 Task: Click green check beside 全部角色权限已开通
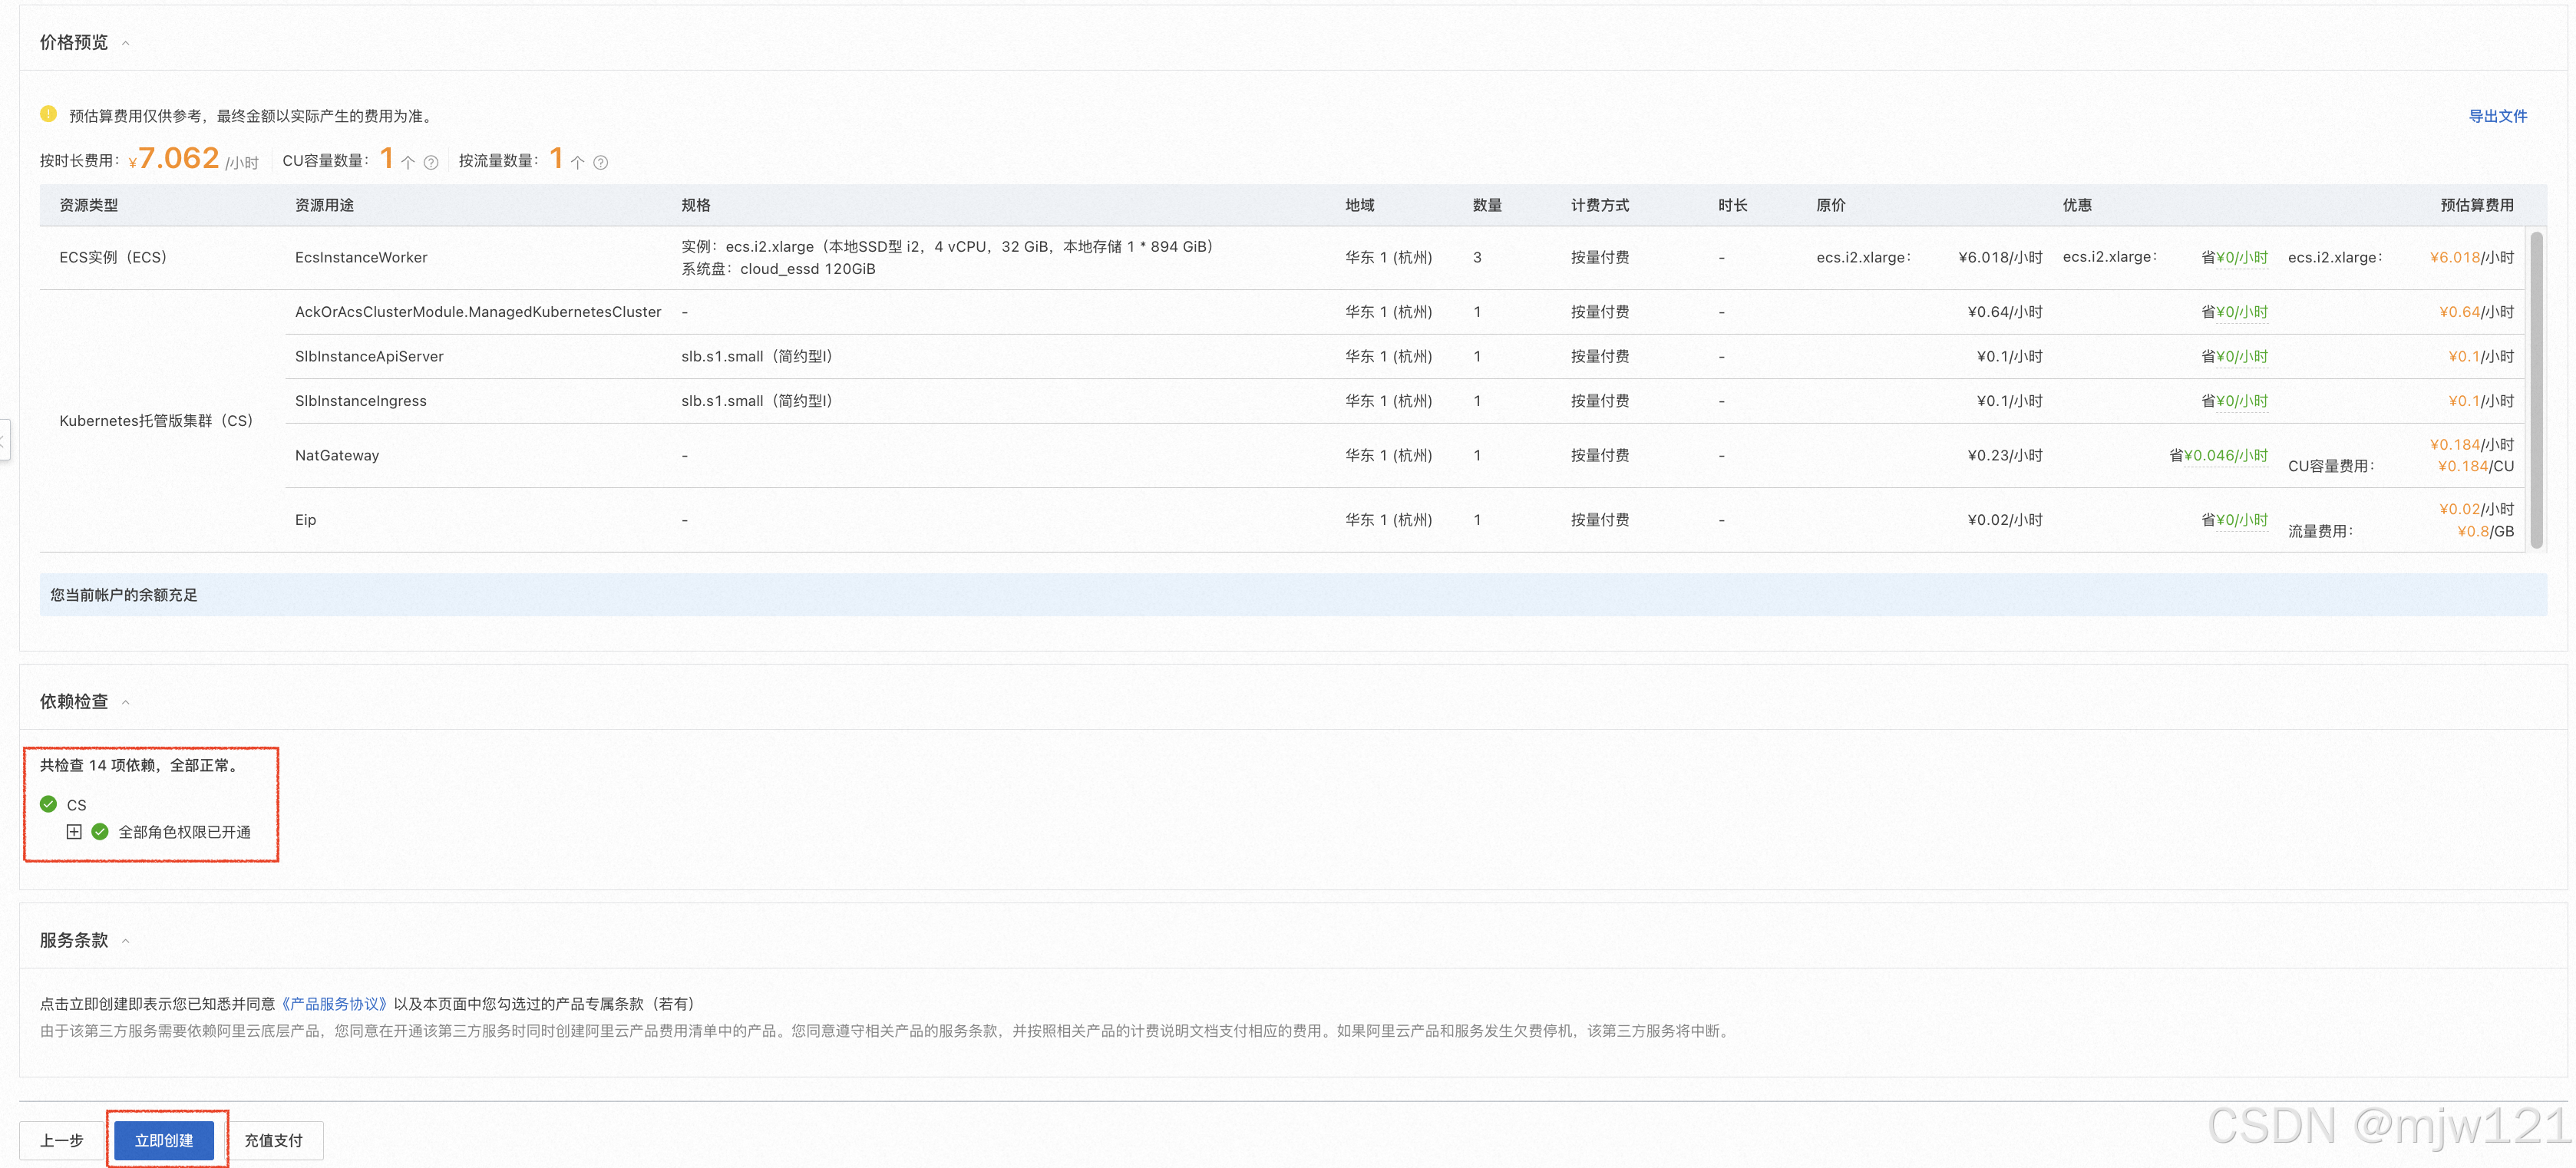click(100, 831)
